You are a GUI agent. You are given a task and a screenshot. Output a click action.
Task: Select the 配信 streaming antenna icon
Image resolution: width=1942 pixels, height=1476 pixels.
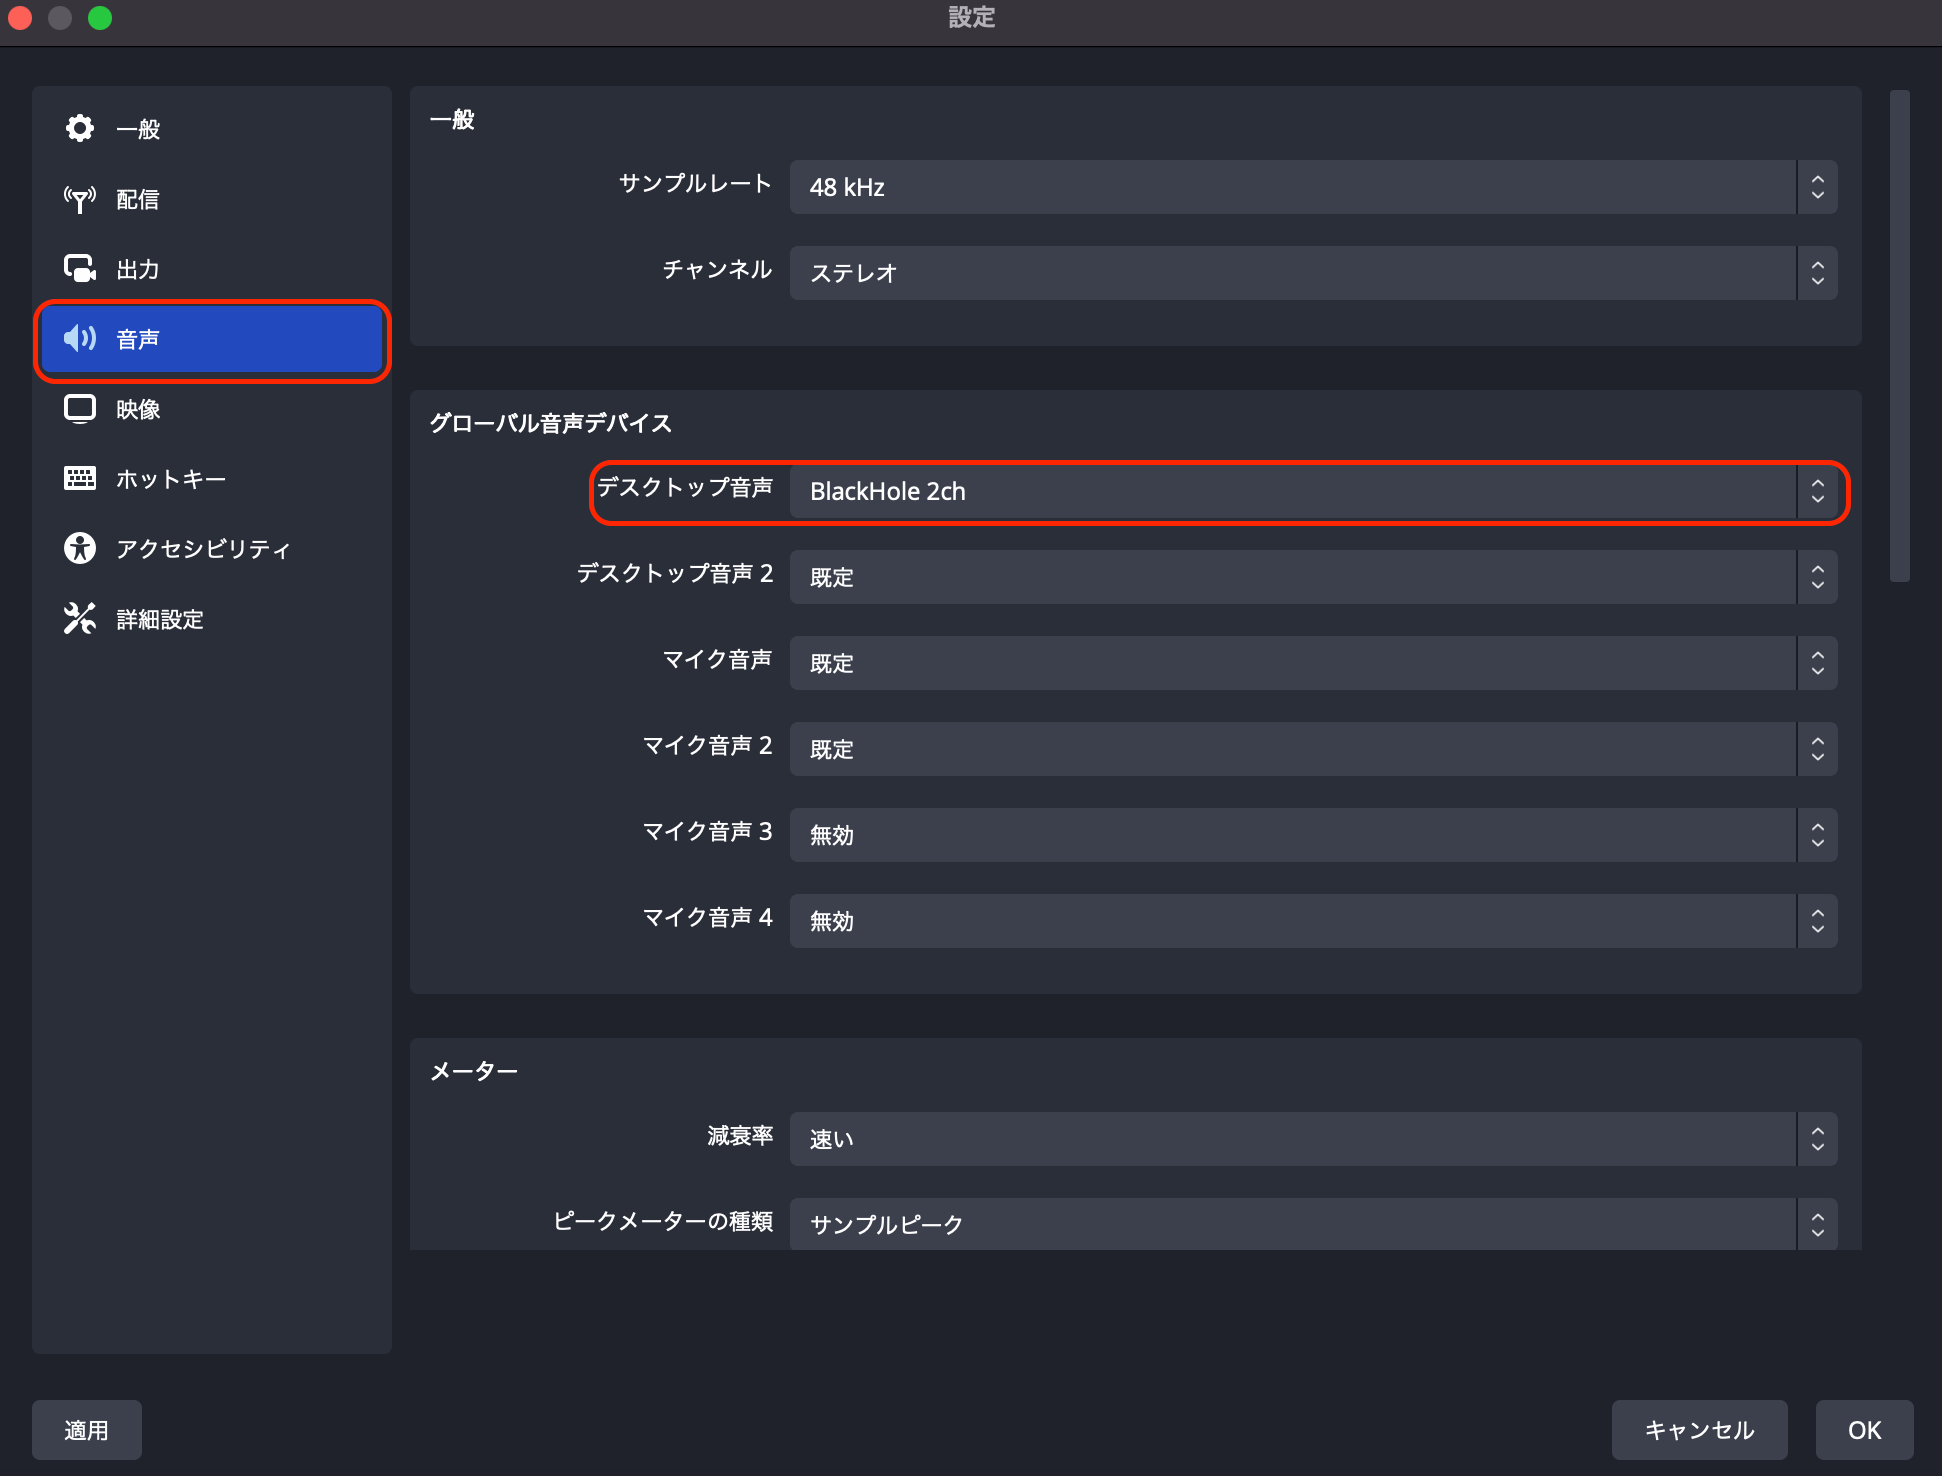point(80,198)
